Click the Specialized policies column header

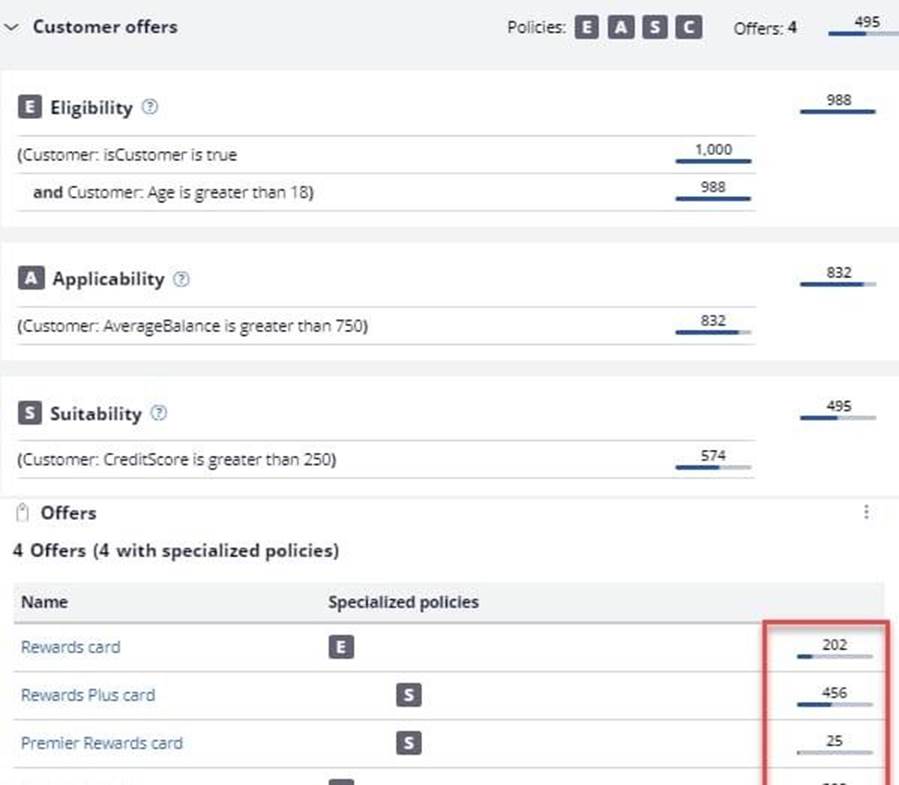(x=403, y=602)
